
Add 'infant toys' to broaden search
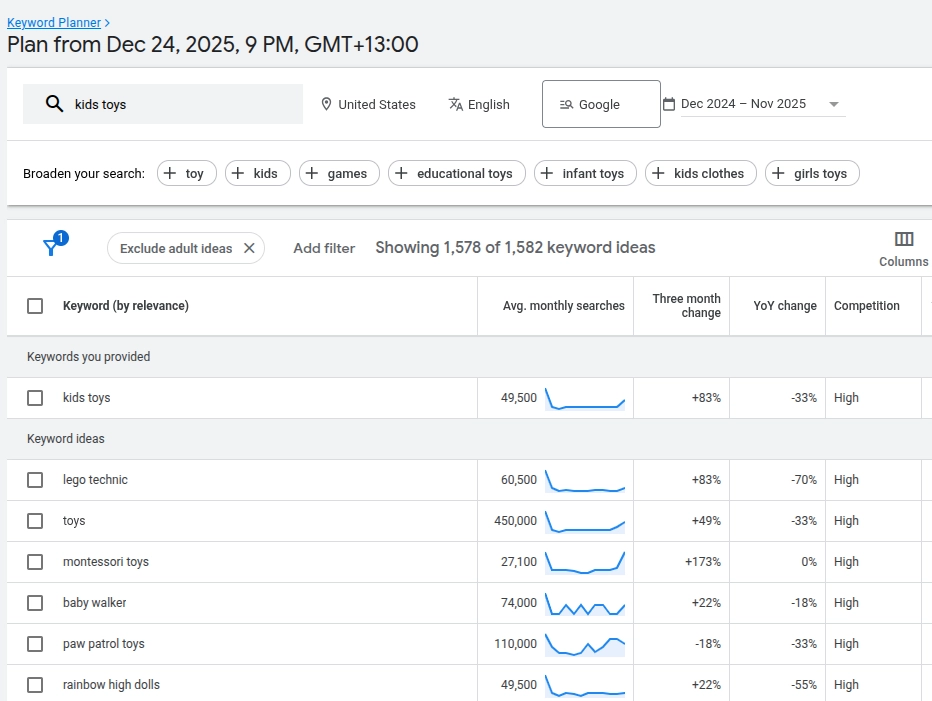coord(585,174)
